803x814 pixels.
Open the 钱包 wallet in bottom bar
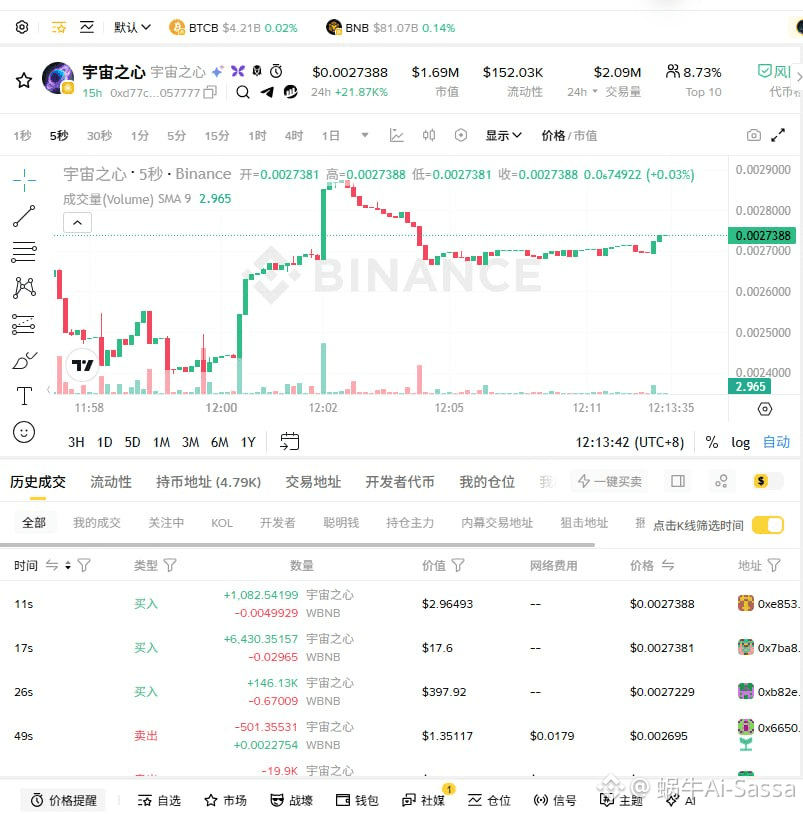[357, 800]
